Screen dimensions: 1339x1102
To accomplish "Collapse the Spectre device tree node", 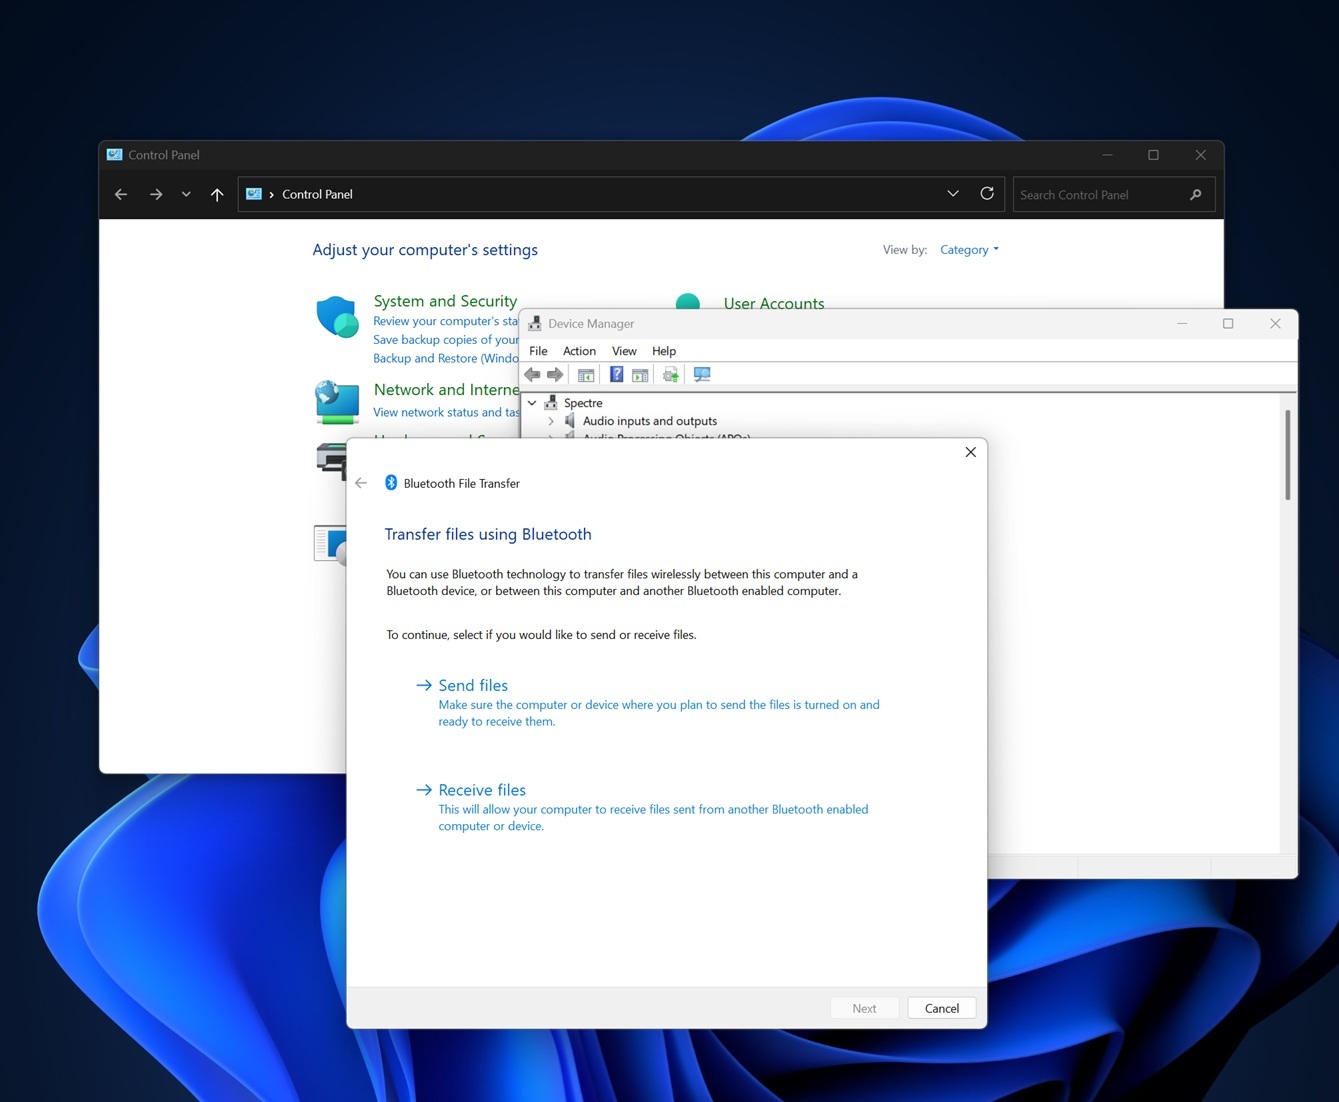I will 533,402.
